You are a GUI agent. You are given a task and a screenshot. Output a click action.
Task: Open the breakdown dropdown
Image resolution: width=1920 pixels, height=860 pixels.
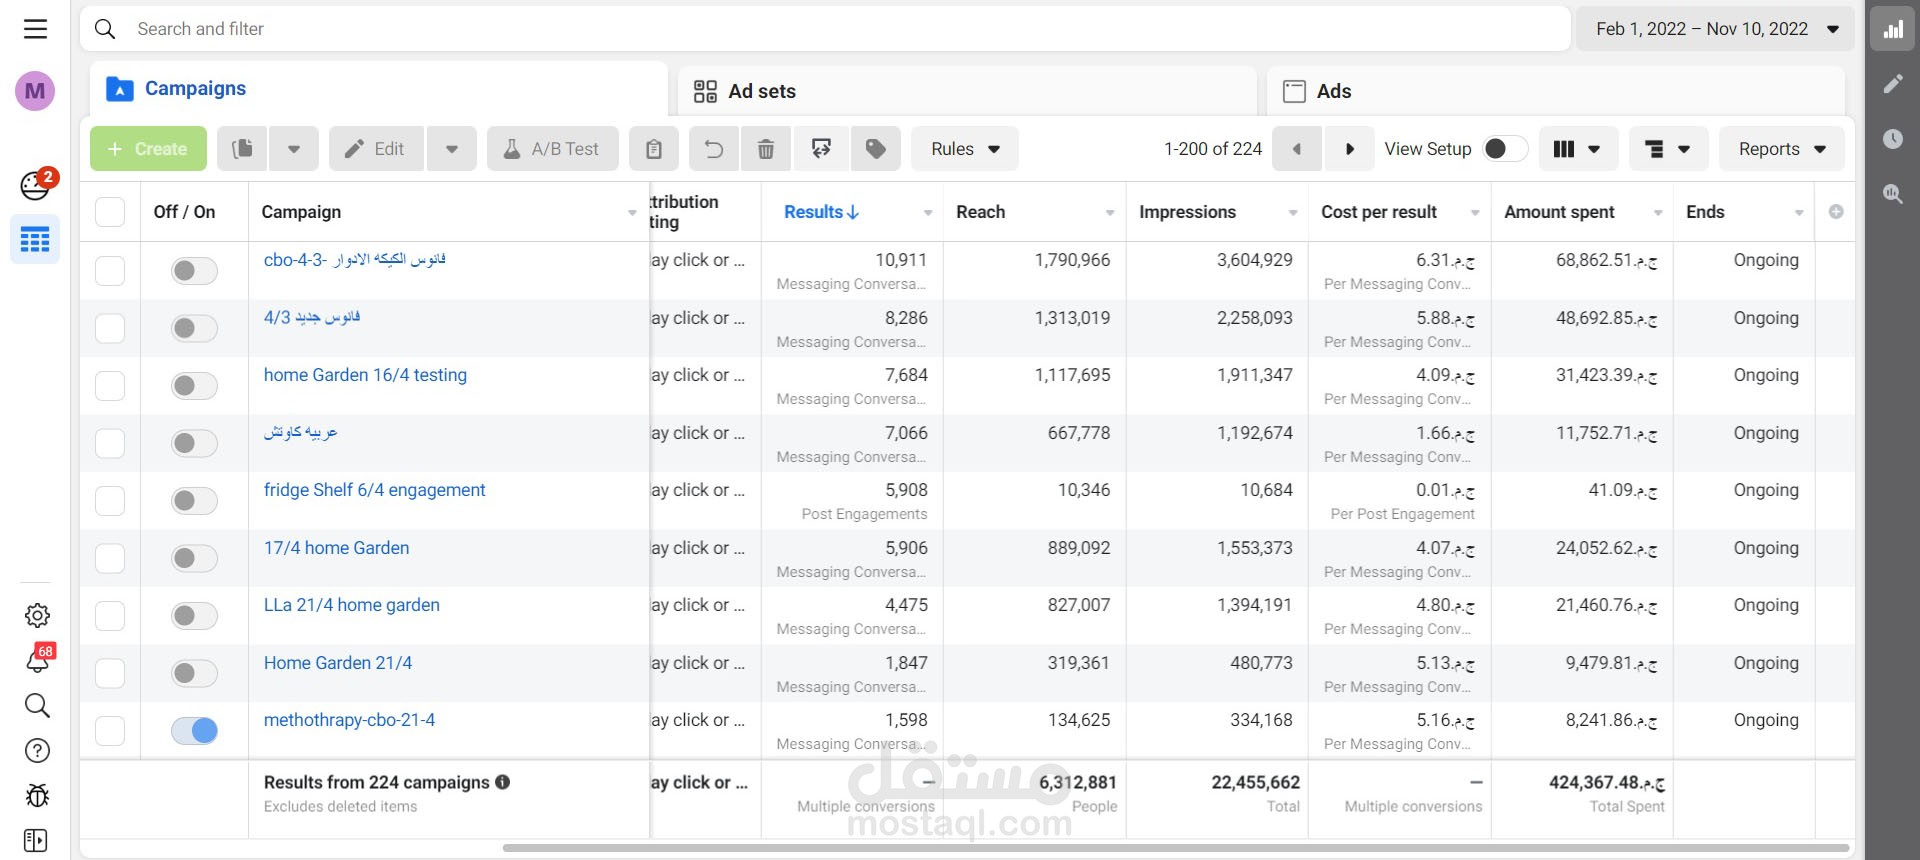point(1668,149)
